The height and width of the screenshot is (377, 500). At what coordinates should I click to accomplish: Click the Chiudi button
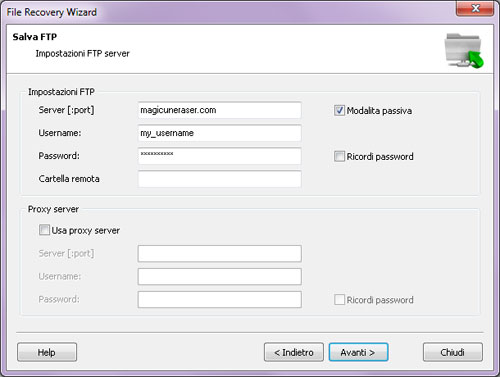point(453,352)
